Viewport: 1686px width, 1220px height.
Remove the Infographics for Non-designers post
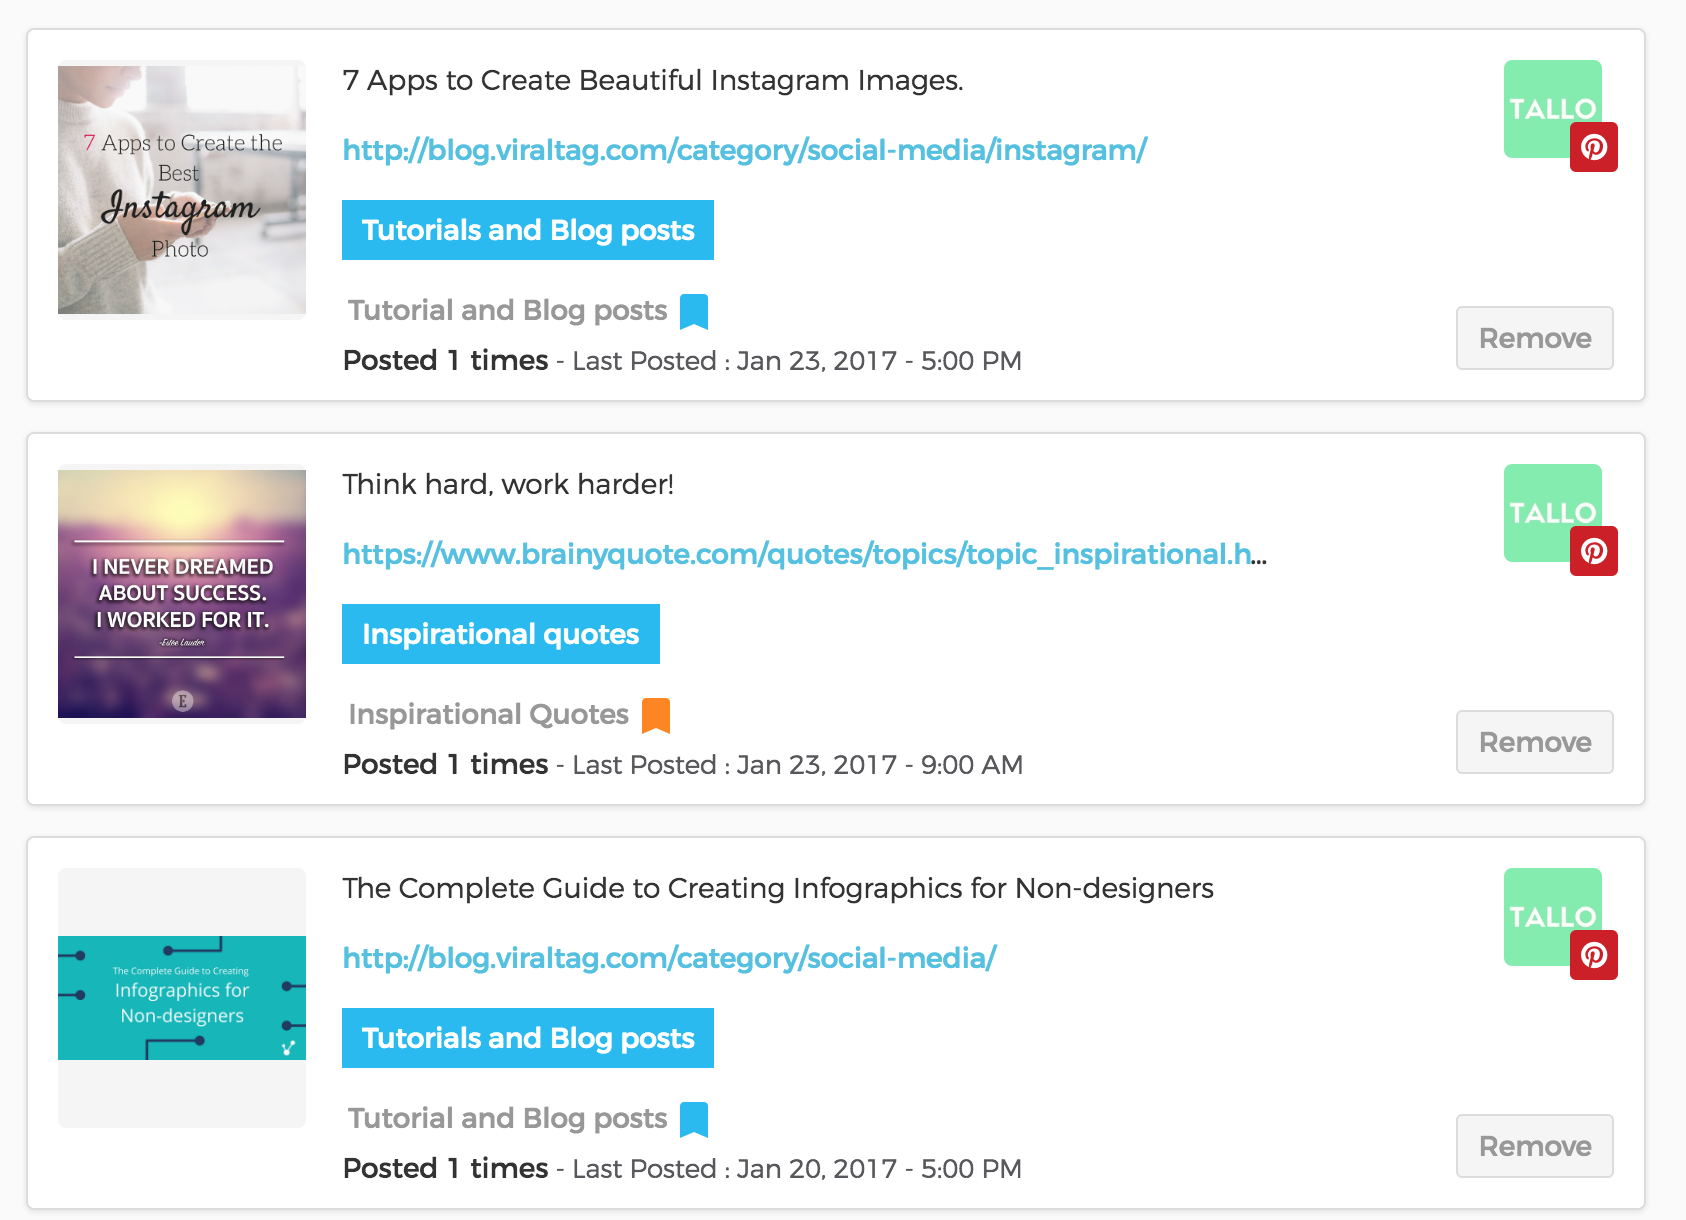[1534, 1146]
